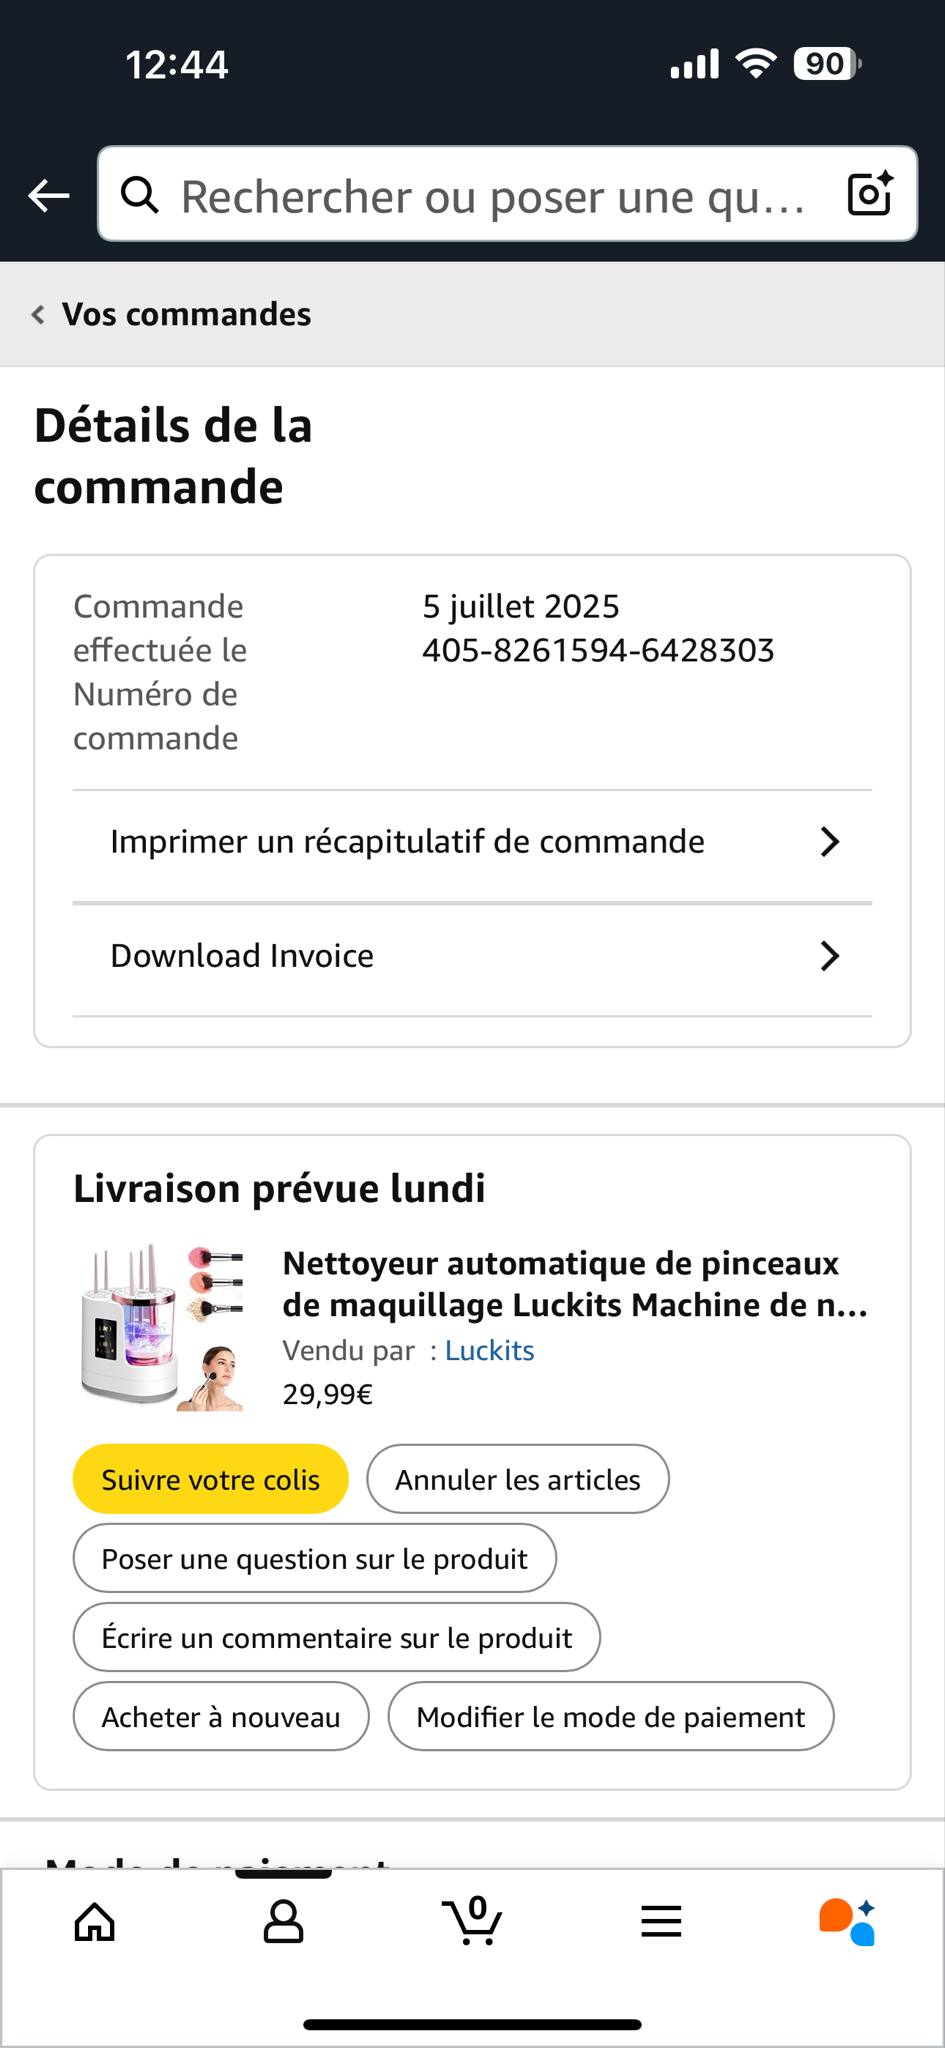This screenshot has height=2048, width=945.
Task: Focus the Rechercher search field
Action: pos(492,196)
